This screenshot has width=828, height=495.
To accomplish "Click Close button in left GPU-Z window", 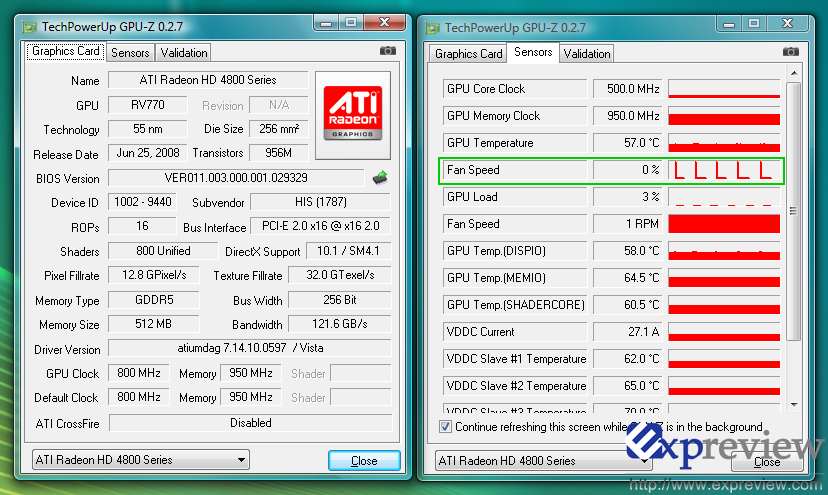I will tap(364, 461).
